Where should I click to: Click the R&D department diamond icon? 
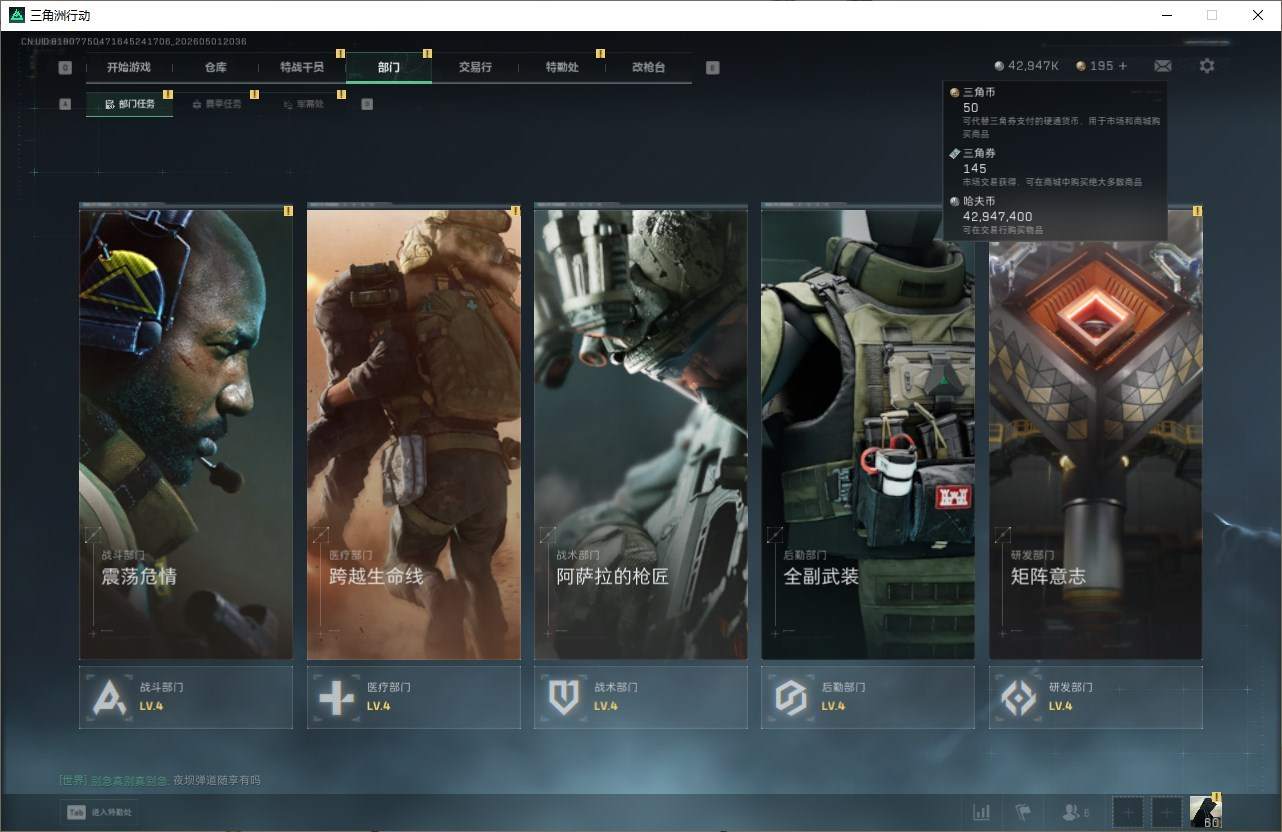click(x=1019, y=697)
